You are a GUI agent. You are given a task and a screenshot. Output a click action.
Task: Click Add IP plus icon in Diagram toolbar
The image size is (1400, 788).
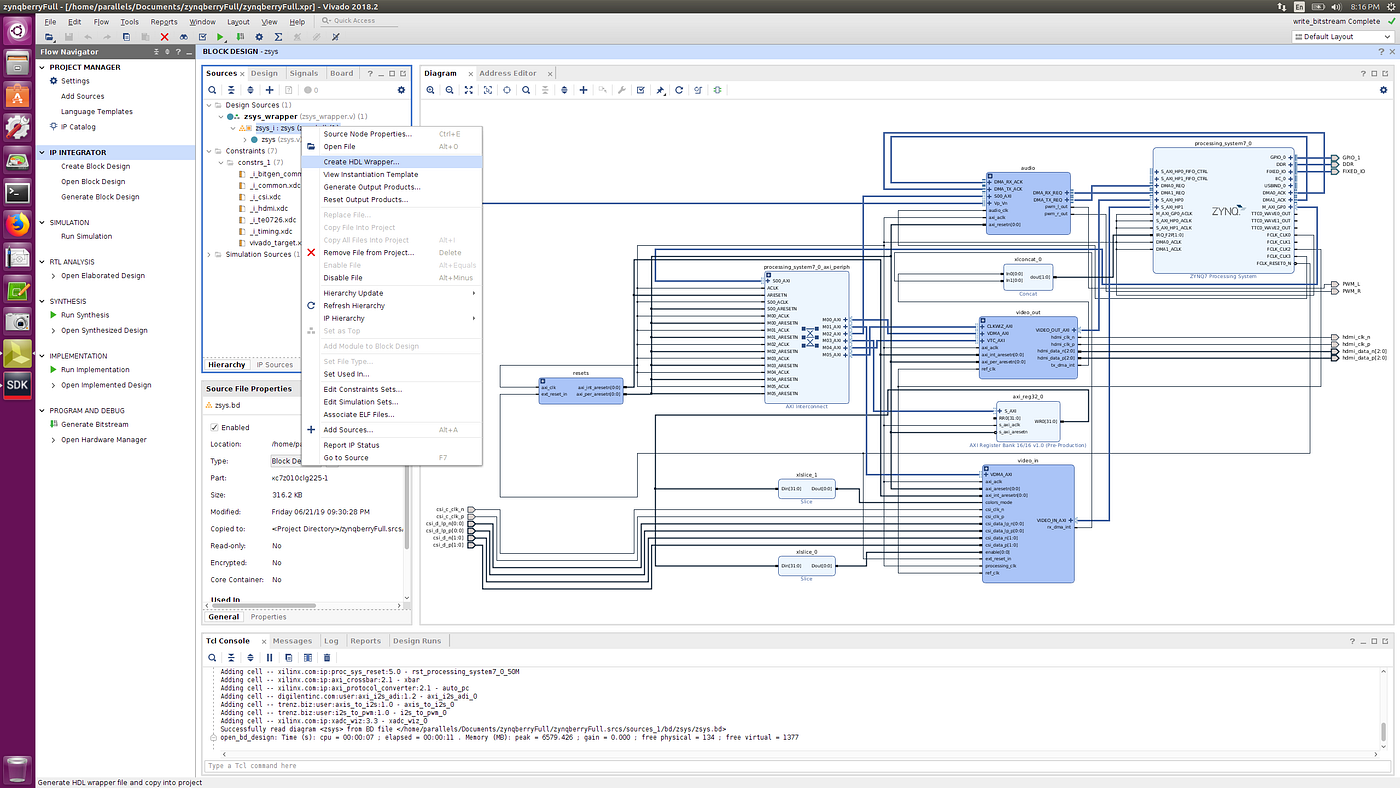(x=584, y=90)
